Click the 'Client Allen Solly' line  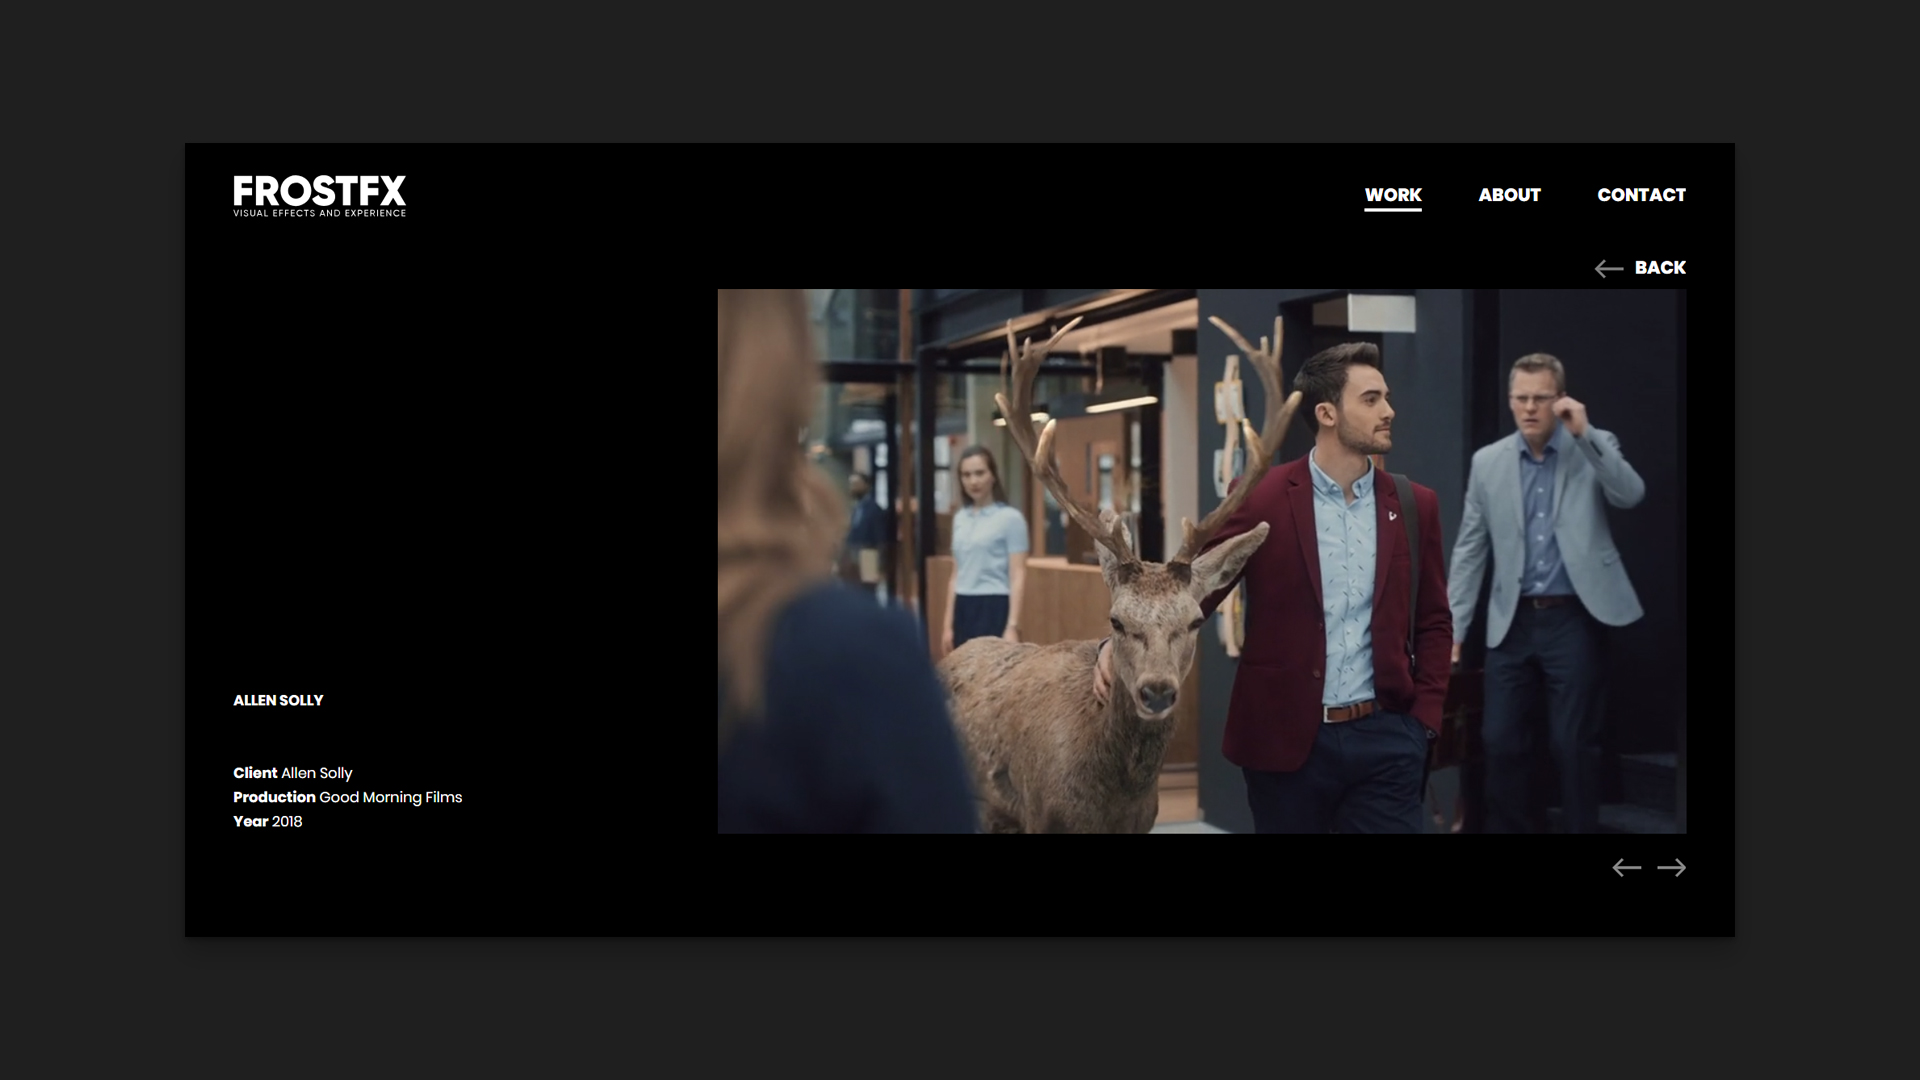pyautogui.click(x=292, y=773)
